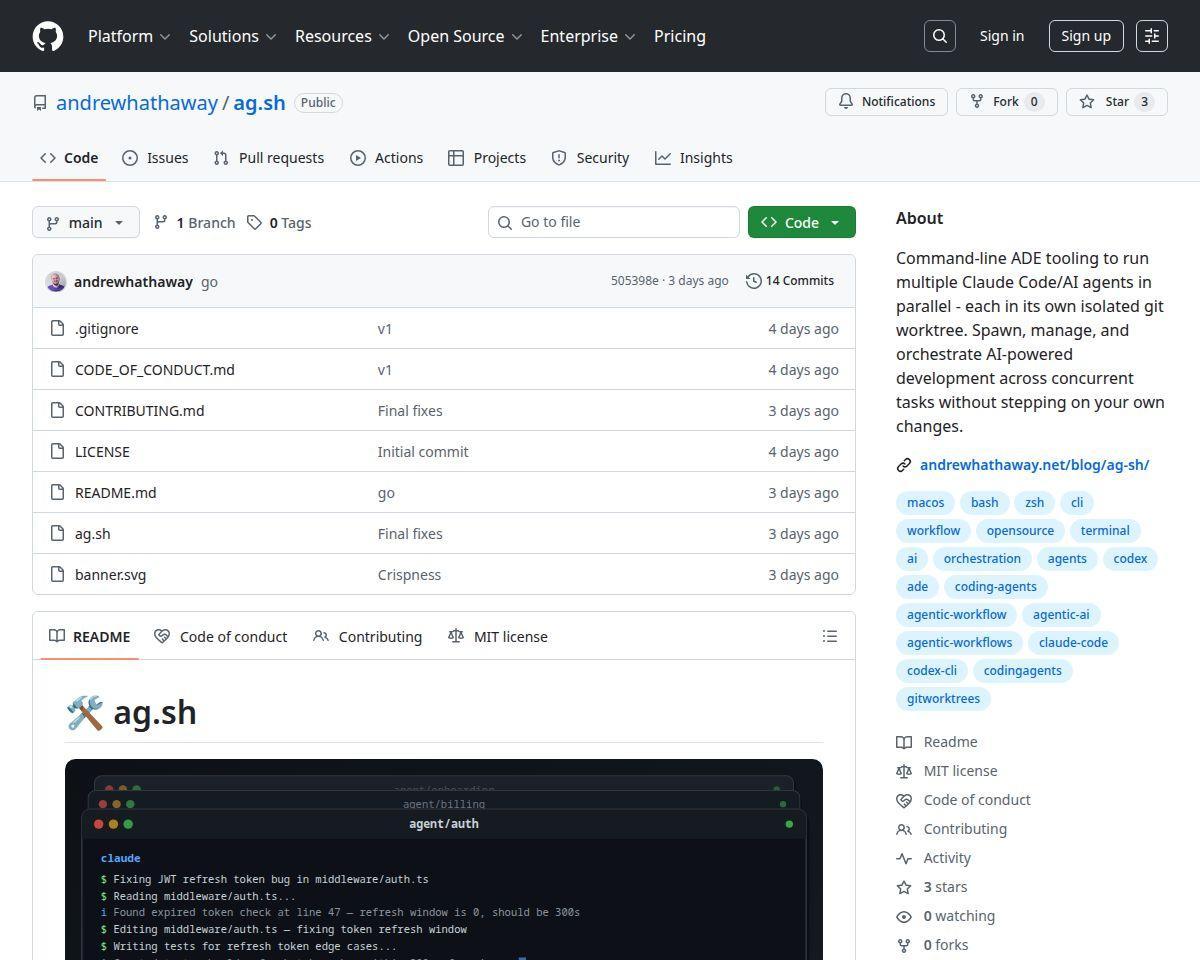The image size is (1200, 960).
Task: Open search using the magnifier icon
Action: pos(938,36)
